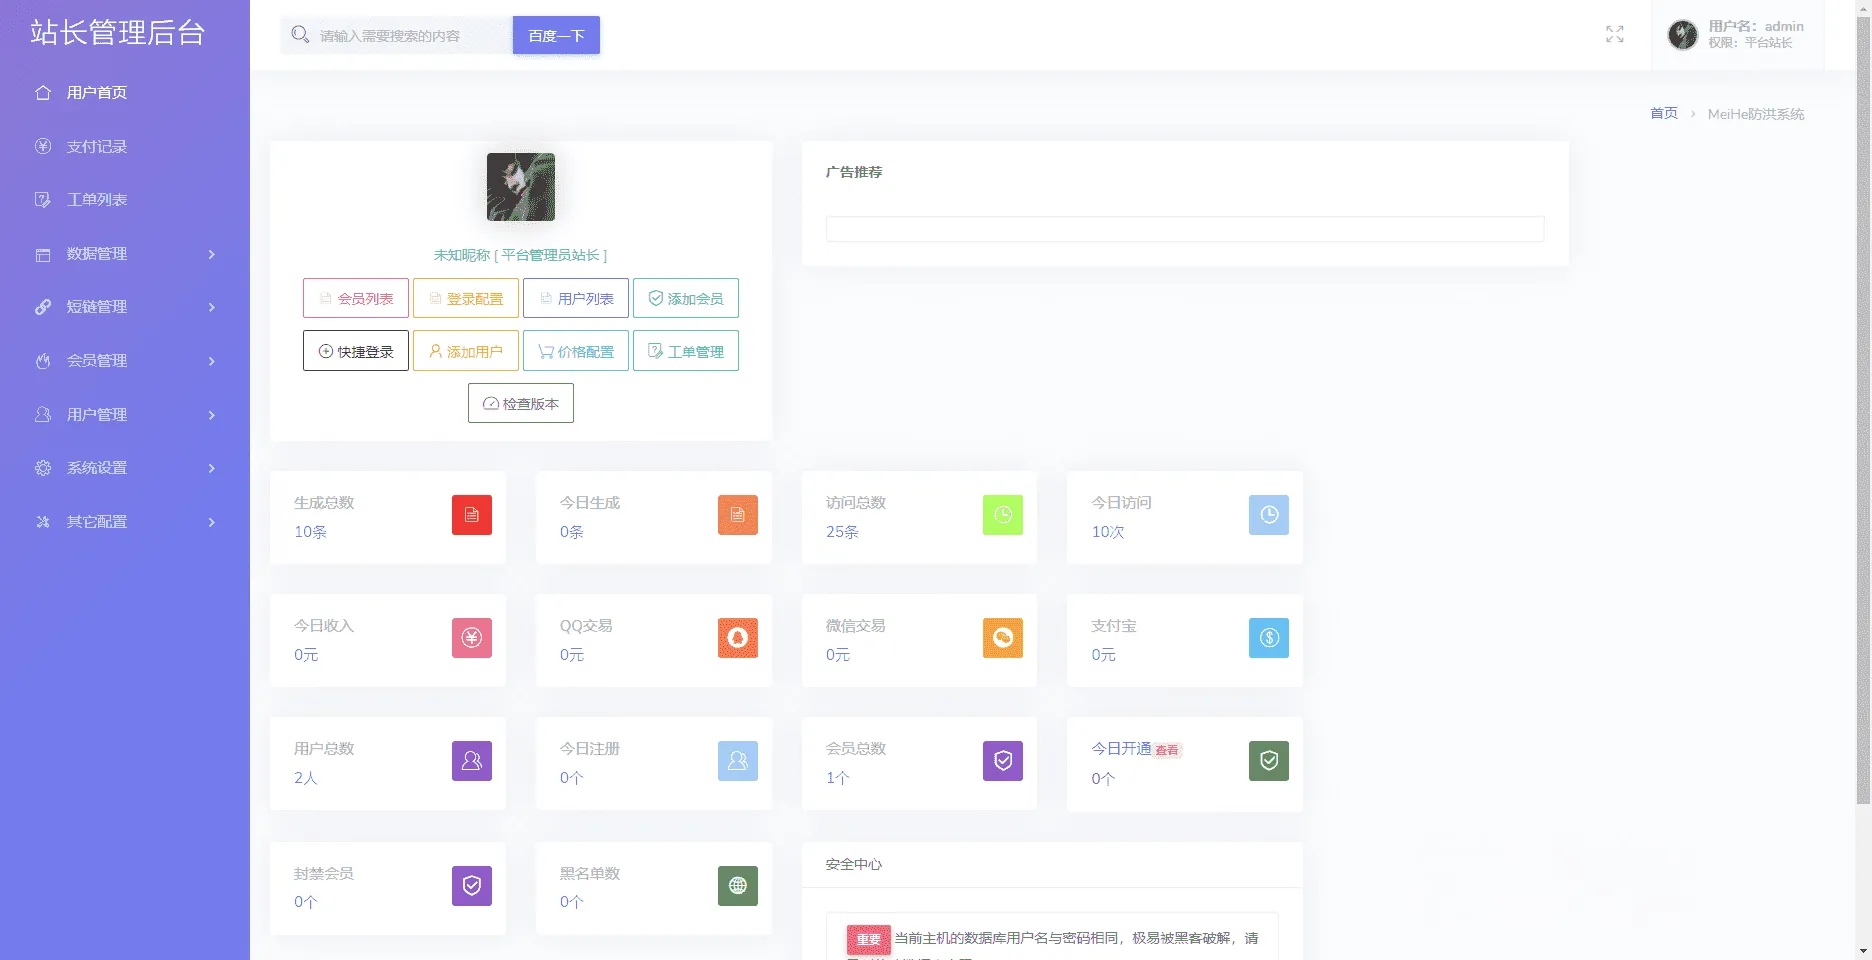Viewport: 1872px width, 960px height.
Task: Click the profile avatar thumbnail
Action: click(x=521, y=187)
